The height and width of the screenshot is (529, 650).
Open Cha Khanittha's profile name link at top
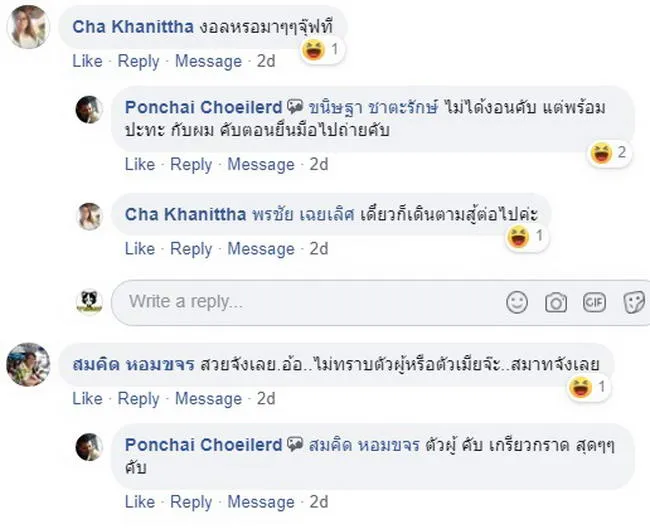coord(133,27)
